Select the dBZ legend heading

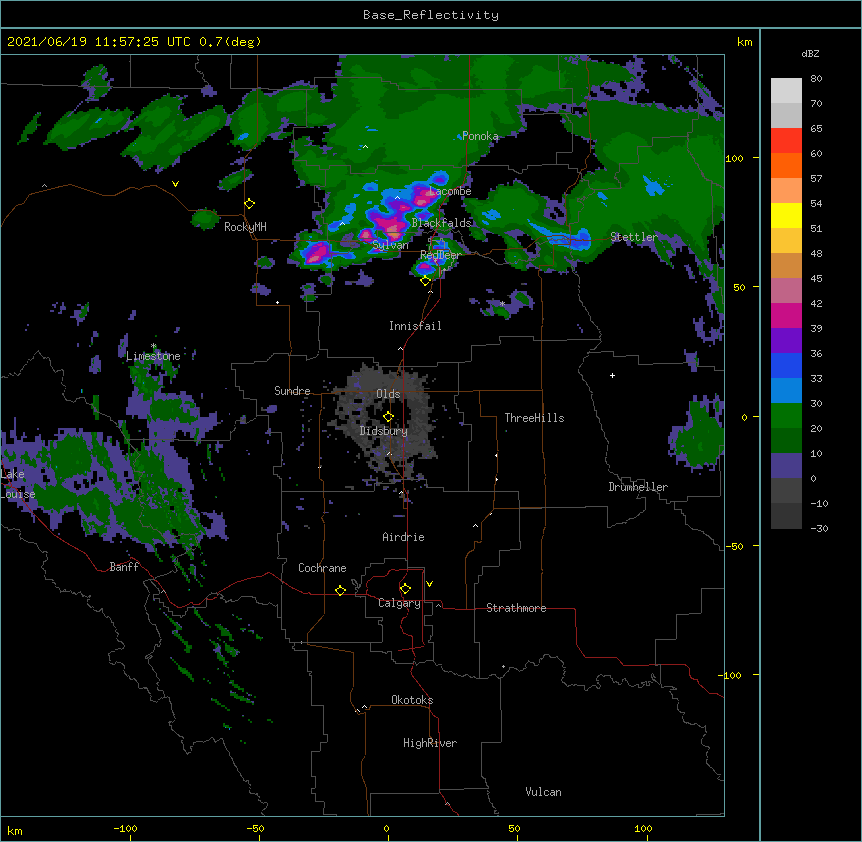click(810, 53)
